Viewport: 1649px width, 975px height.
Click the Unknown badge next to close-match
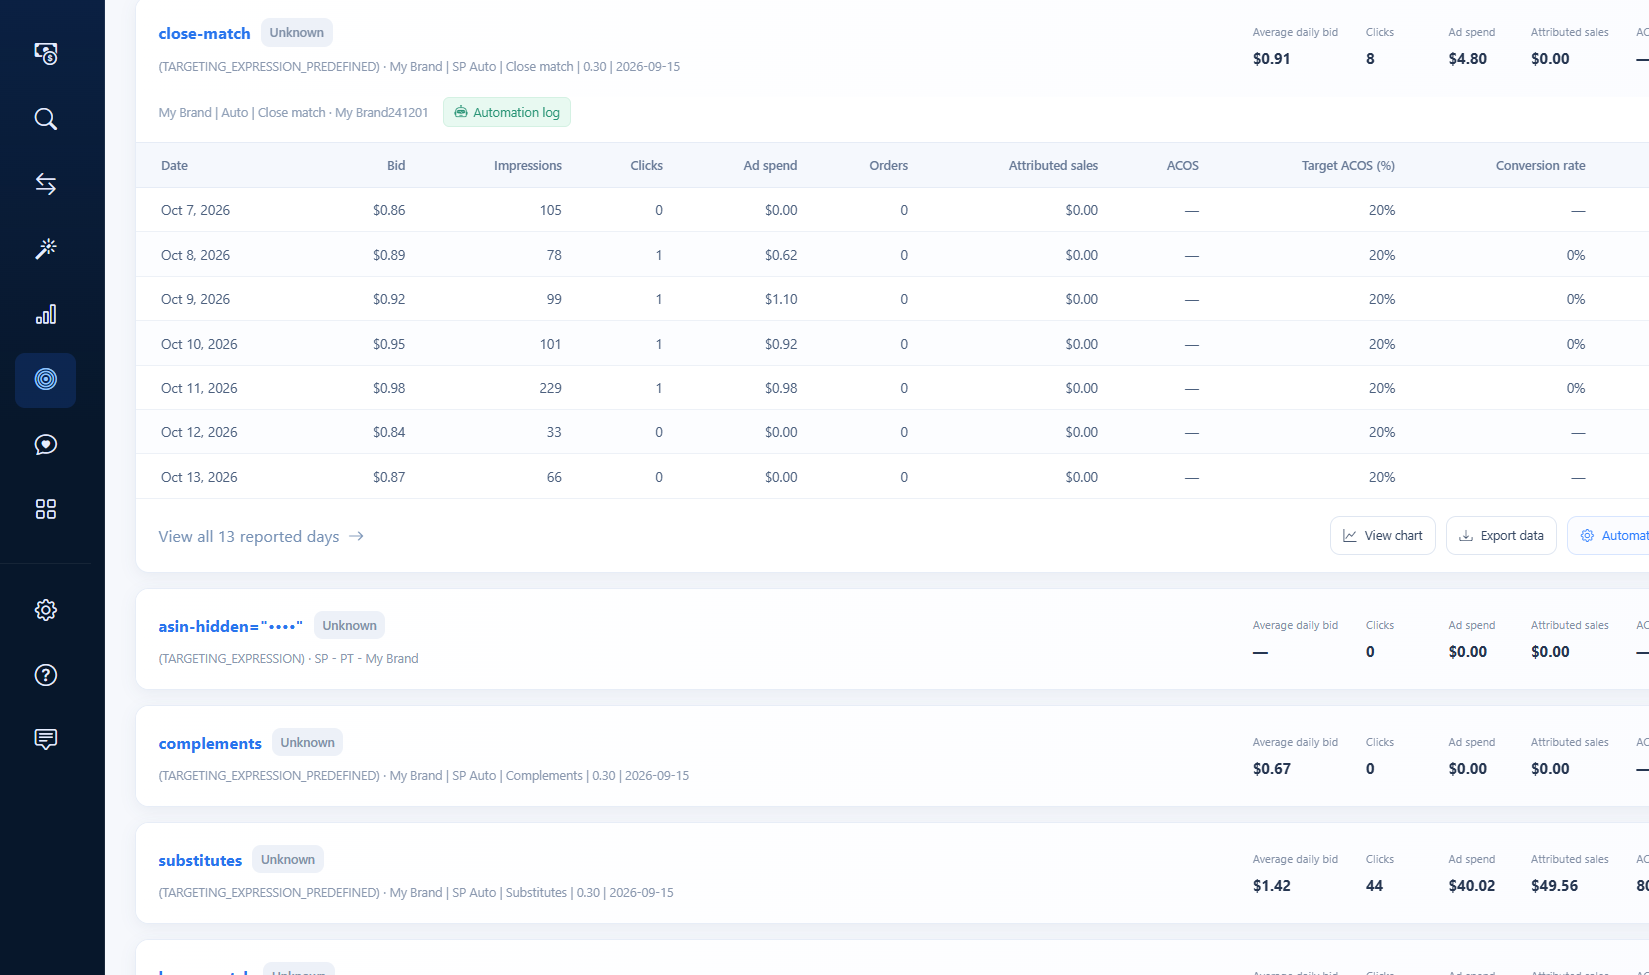[297, 32]
